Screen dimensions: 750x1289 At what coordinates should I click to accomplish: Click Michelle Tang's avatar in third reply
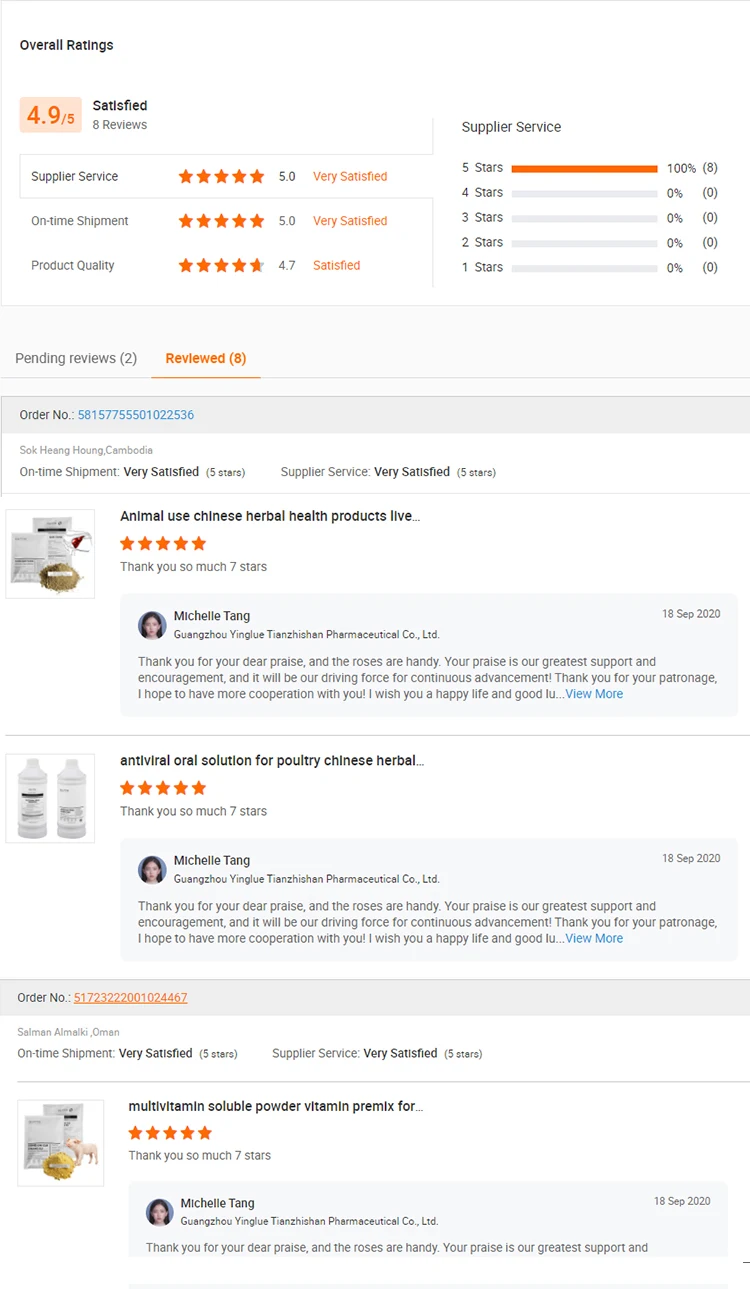[x=160, y=1212]
